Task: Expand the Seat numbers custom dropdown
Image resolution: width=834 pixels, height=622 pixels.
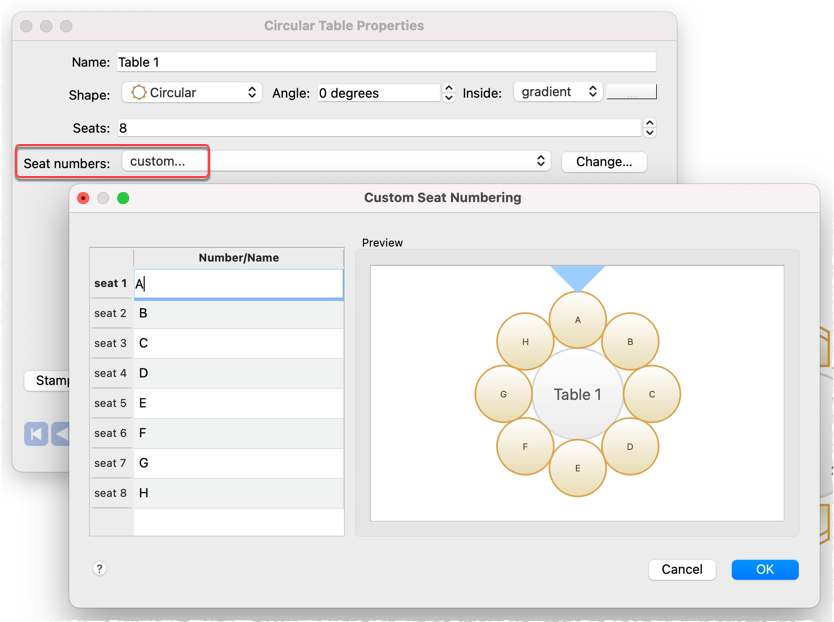Action: tap(335, 161)
